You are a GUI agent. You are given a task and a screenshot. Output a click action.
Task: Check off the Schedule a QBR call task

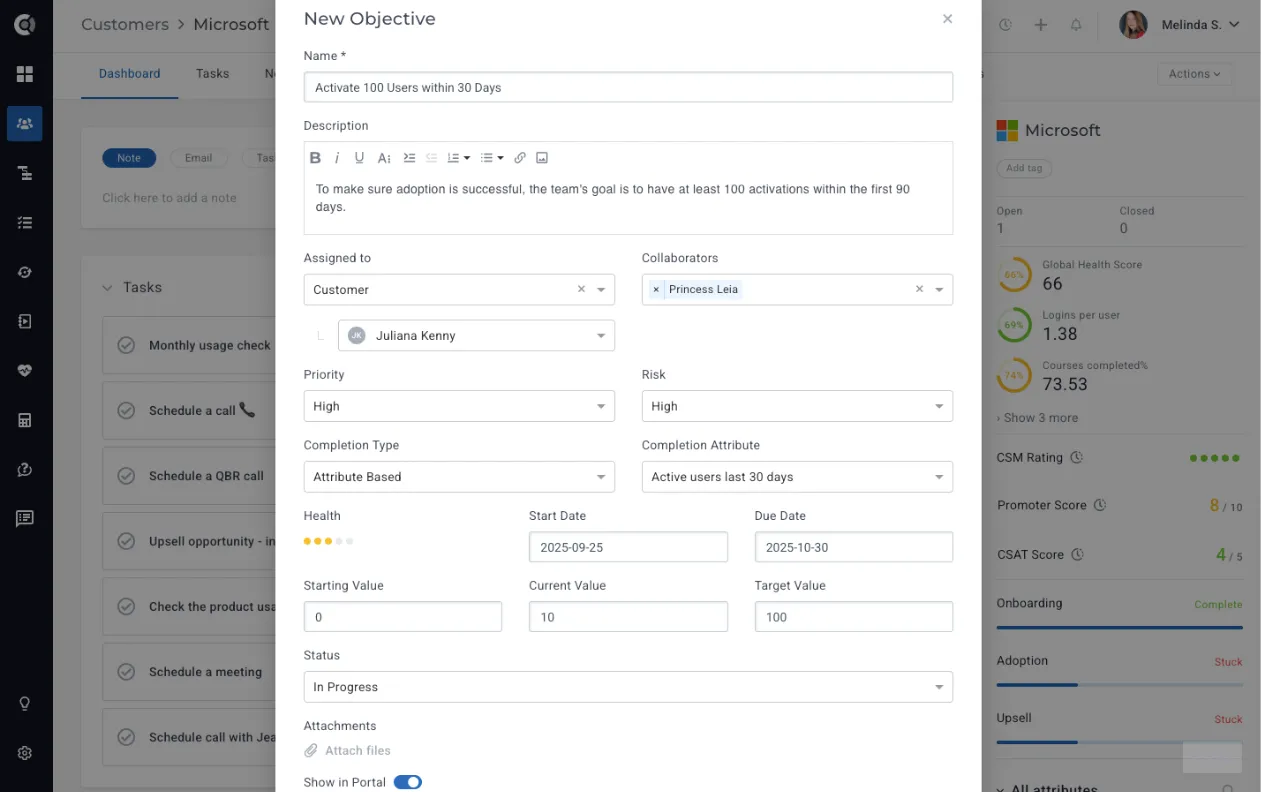point(127,476)
